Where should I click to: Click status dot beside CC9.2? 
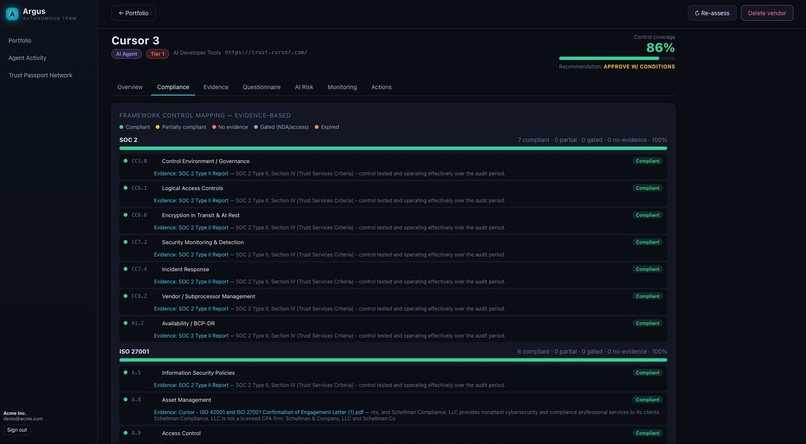[125, 296]
